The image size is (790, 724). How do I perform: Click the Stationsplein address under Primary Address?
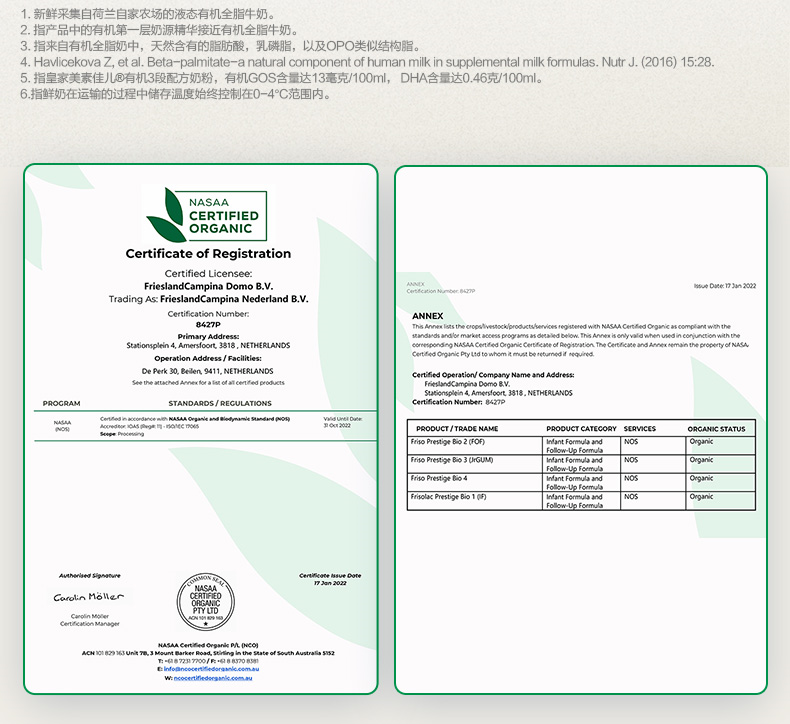click(x=208, y=346)
